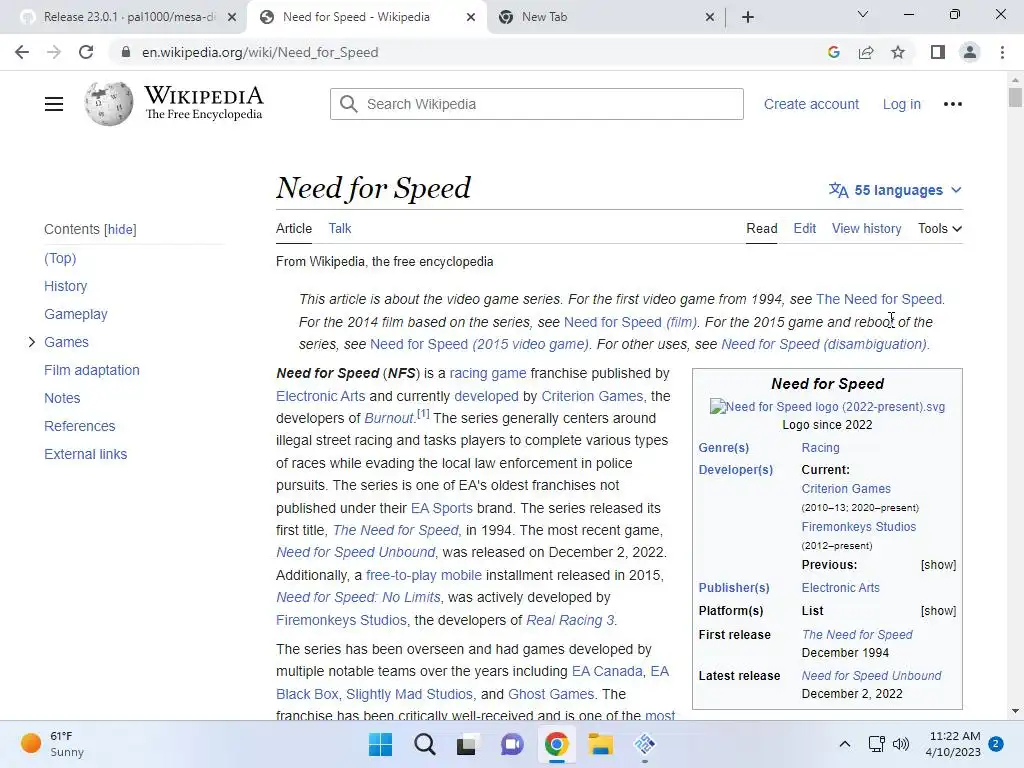The width and height of the screenshot is (1024, 768).
Task: Select the Article tab
Action: (294, 229)
